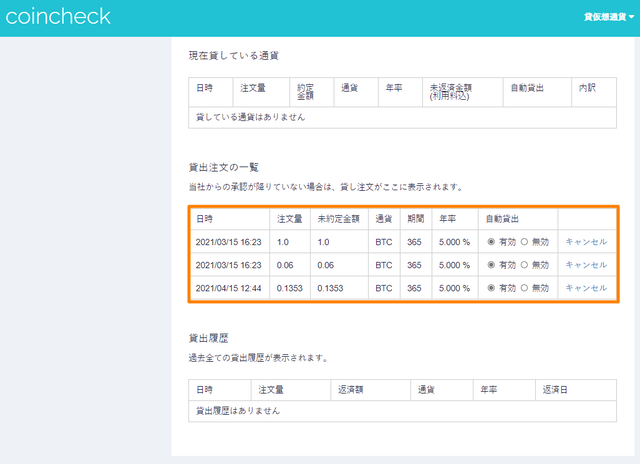
Task: Click 365 period in the 1.0 order row
Action: 414,242
